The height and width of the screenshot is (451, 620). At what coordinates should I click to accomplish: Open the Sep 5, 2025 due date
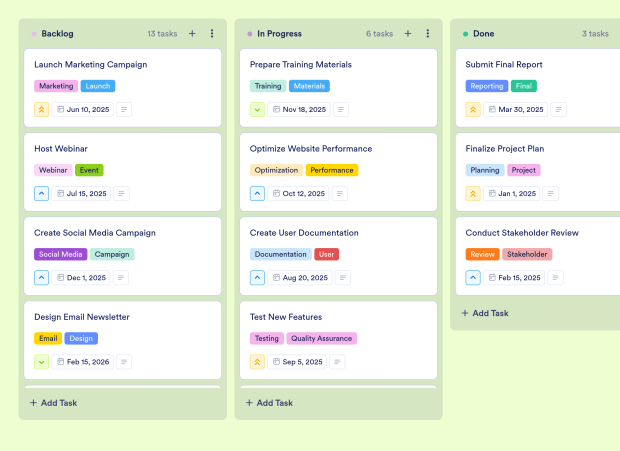click(297, 362)
